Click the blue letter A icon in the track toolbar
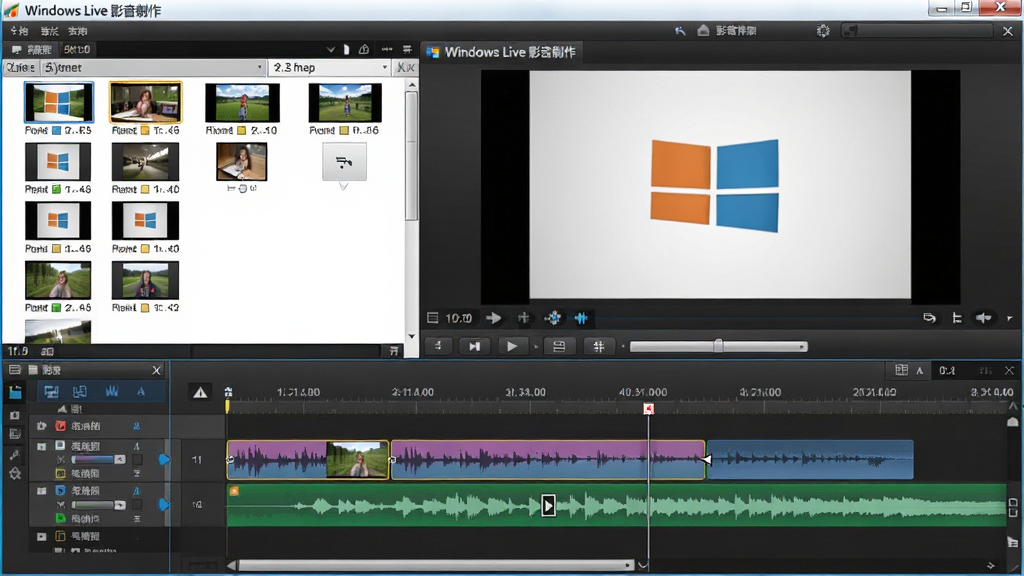Screen dimensions: 1024x576 141,392
